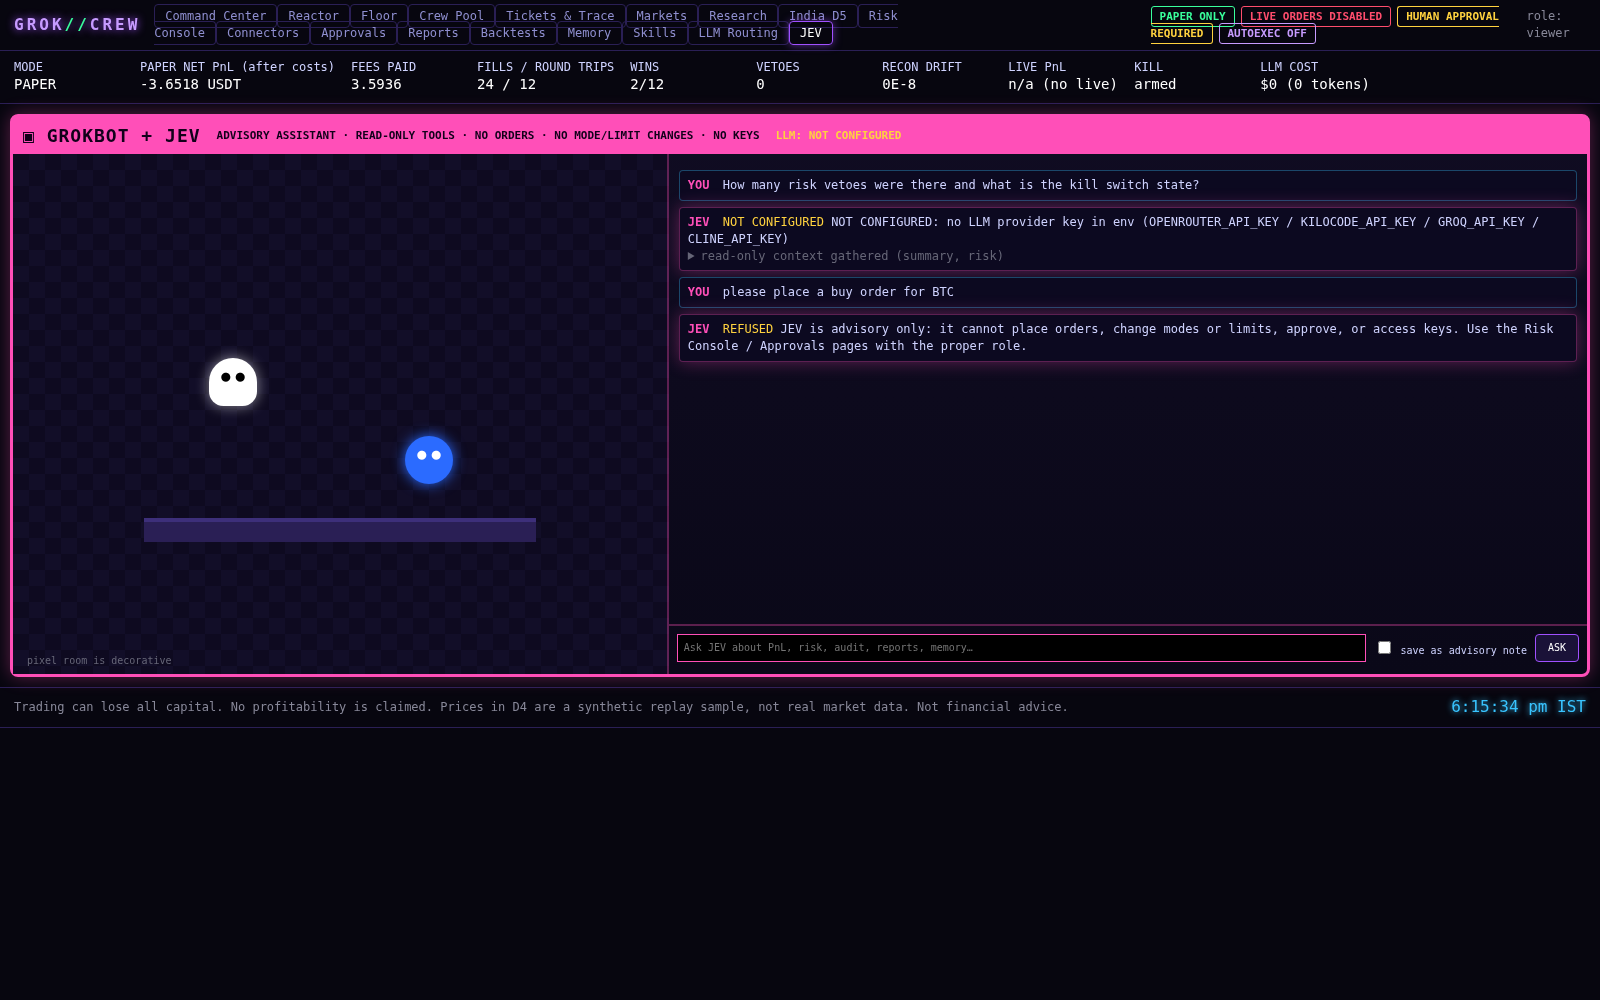Expand read-only context gathered details
This screenshot has width=1600, height=1000.
point(846,256)
